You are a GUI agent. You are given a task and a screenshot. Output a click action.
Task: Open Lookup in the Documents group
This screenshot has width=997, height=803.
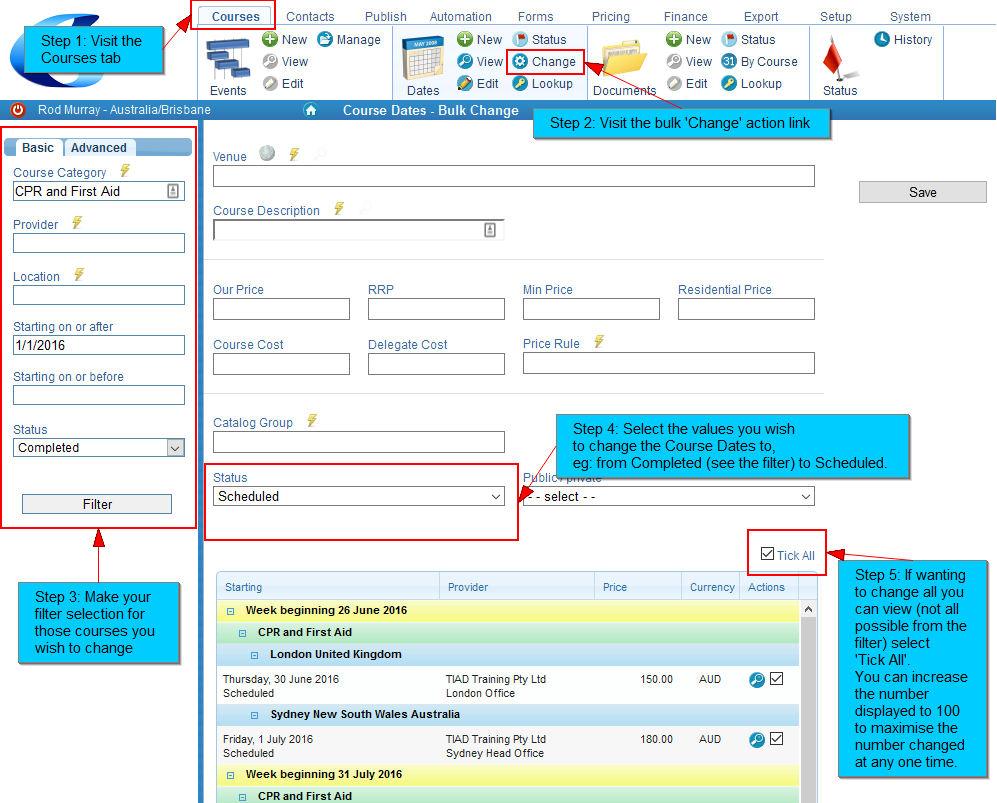coord(752,83)
